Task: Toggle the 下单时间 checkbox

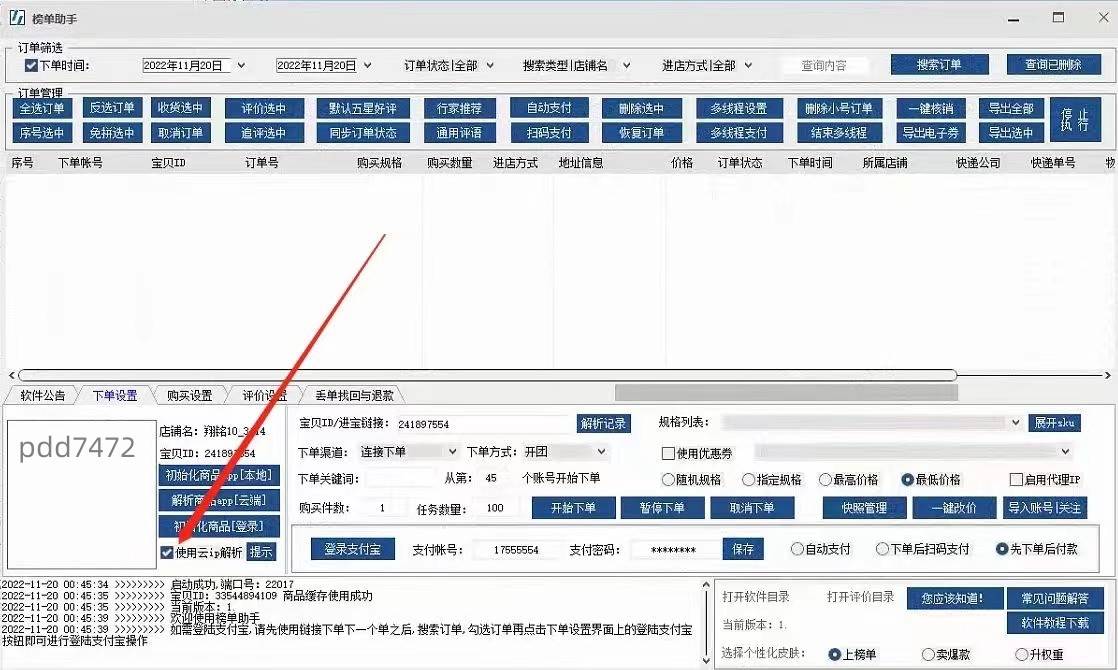Action: (x=31, y=66)
